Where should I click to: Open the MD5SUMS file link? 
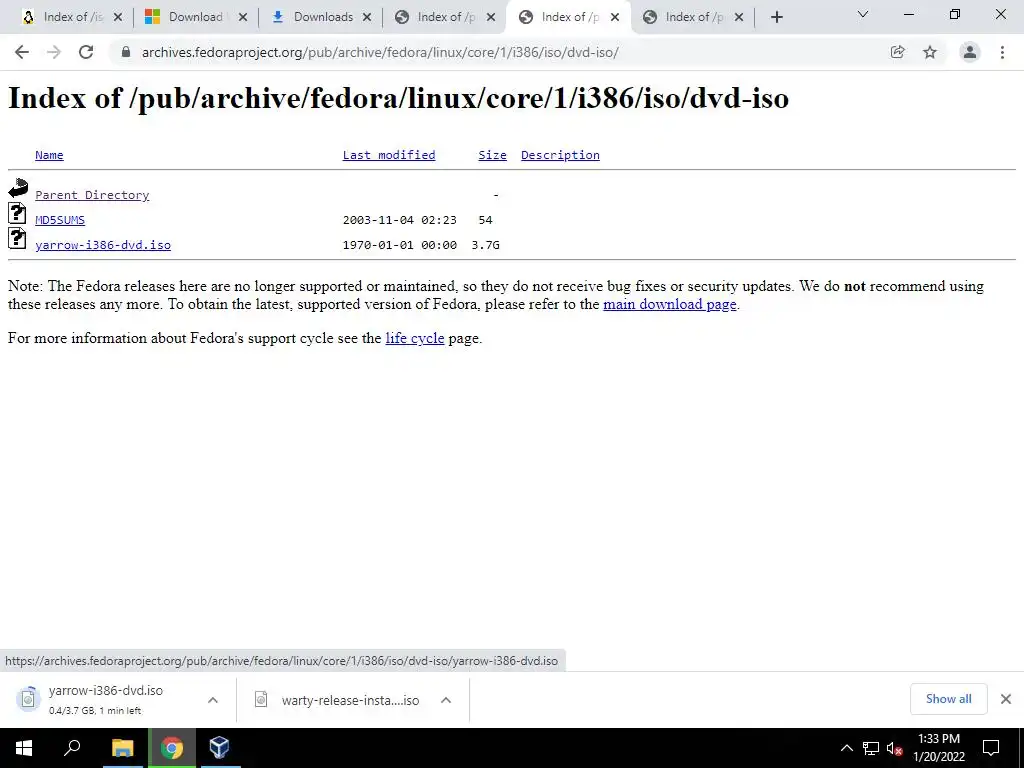tap(60, 220)
